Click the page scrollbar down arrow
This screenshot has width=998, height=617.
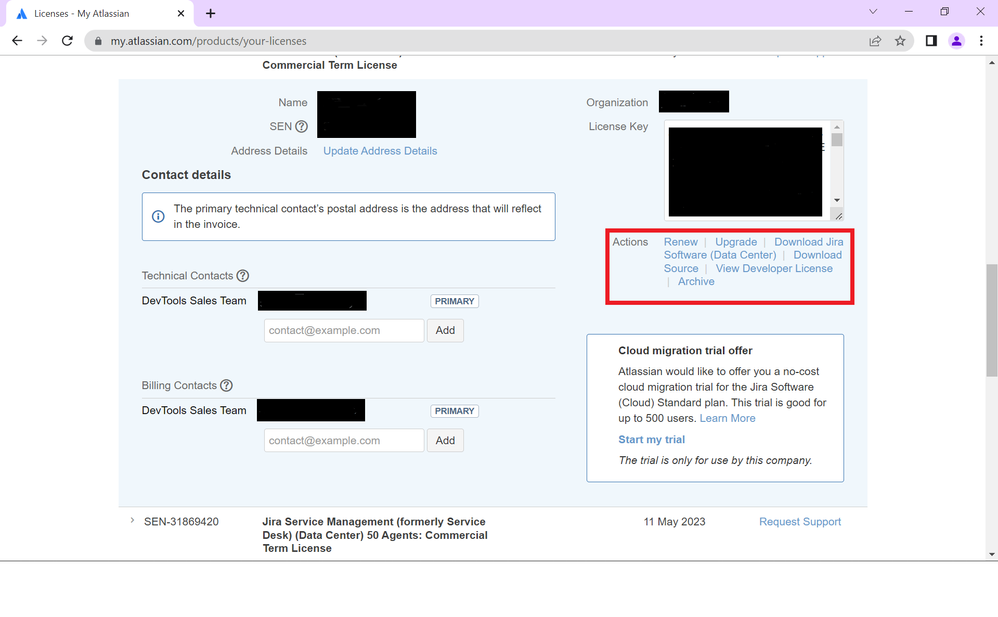click(992, 555)
